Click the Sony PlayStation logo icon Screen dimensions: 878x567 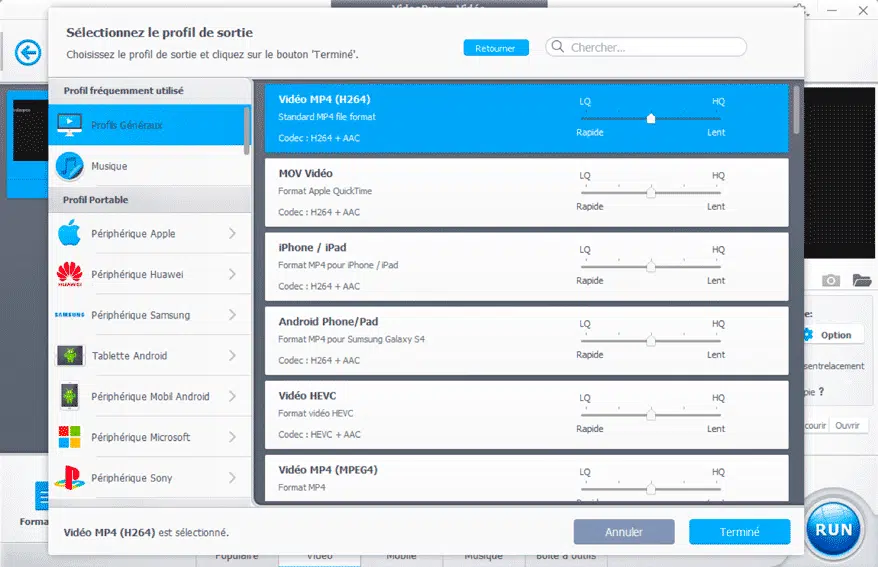[69, 477]
